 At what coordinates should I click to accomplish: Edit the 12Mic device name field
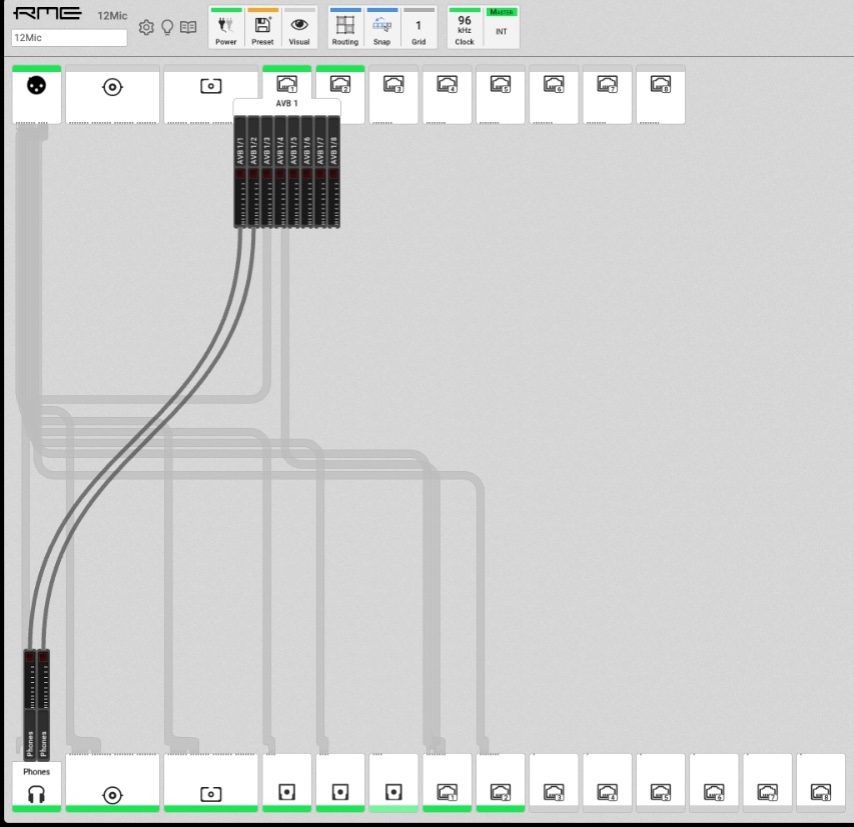click(69, 38)
